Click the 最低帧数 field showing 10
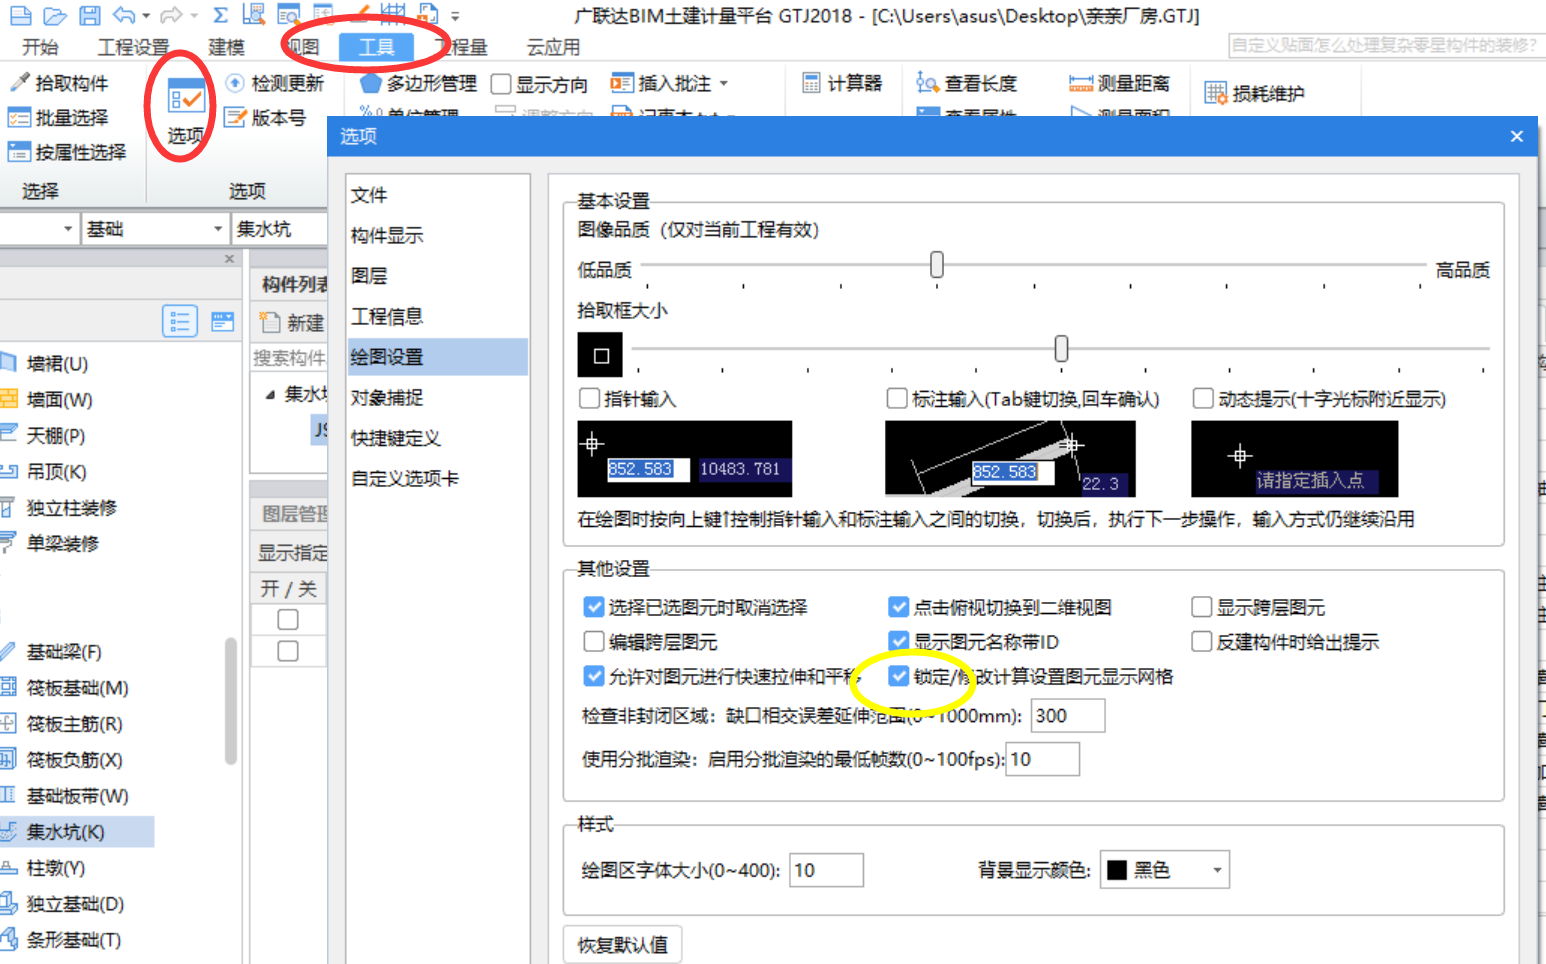The image size is (1546, 964). click(x=1043, y=759)
